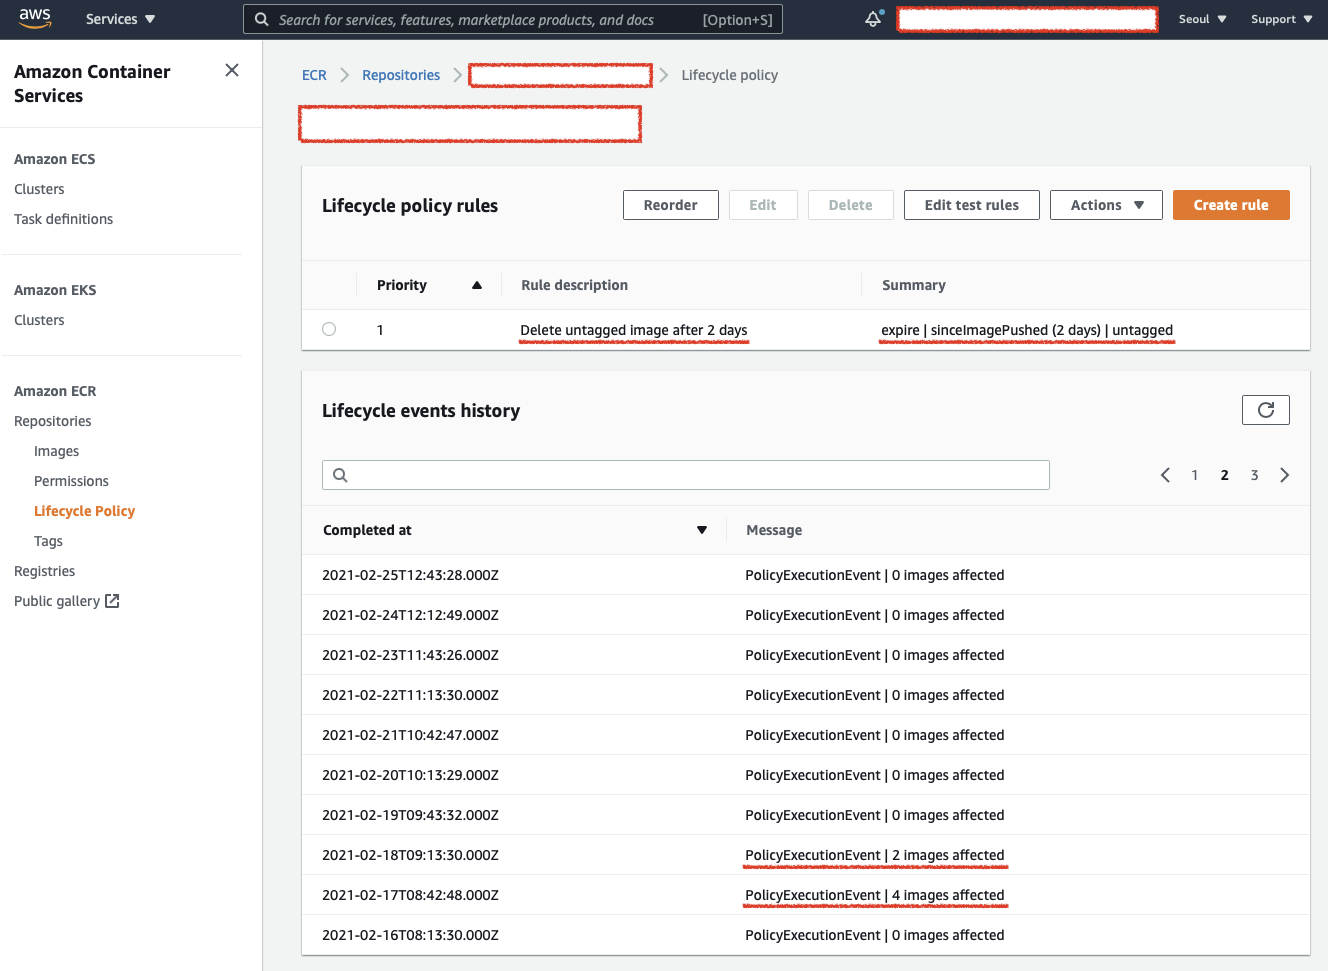This screenshot has height=971, width=1328.
Task: Click the AWS logo home icon
Action: point(35,18)
